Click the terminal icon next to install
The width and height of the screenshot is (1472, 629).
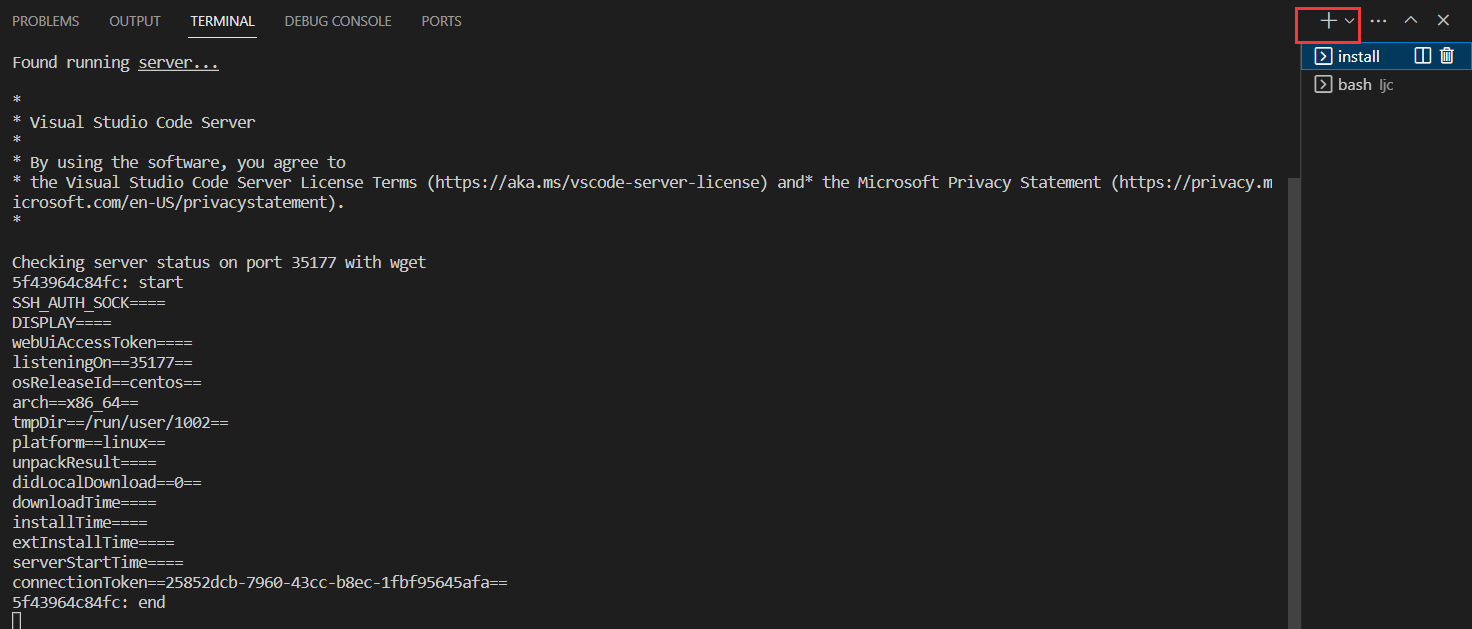1322,56
